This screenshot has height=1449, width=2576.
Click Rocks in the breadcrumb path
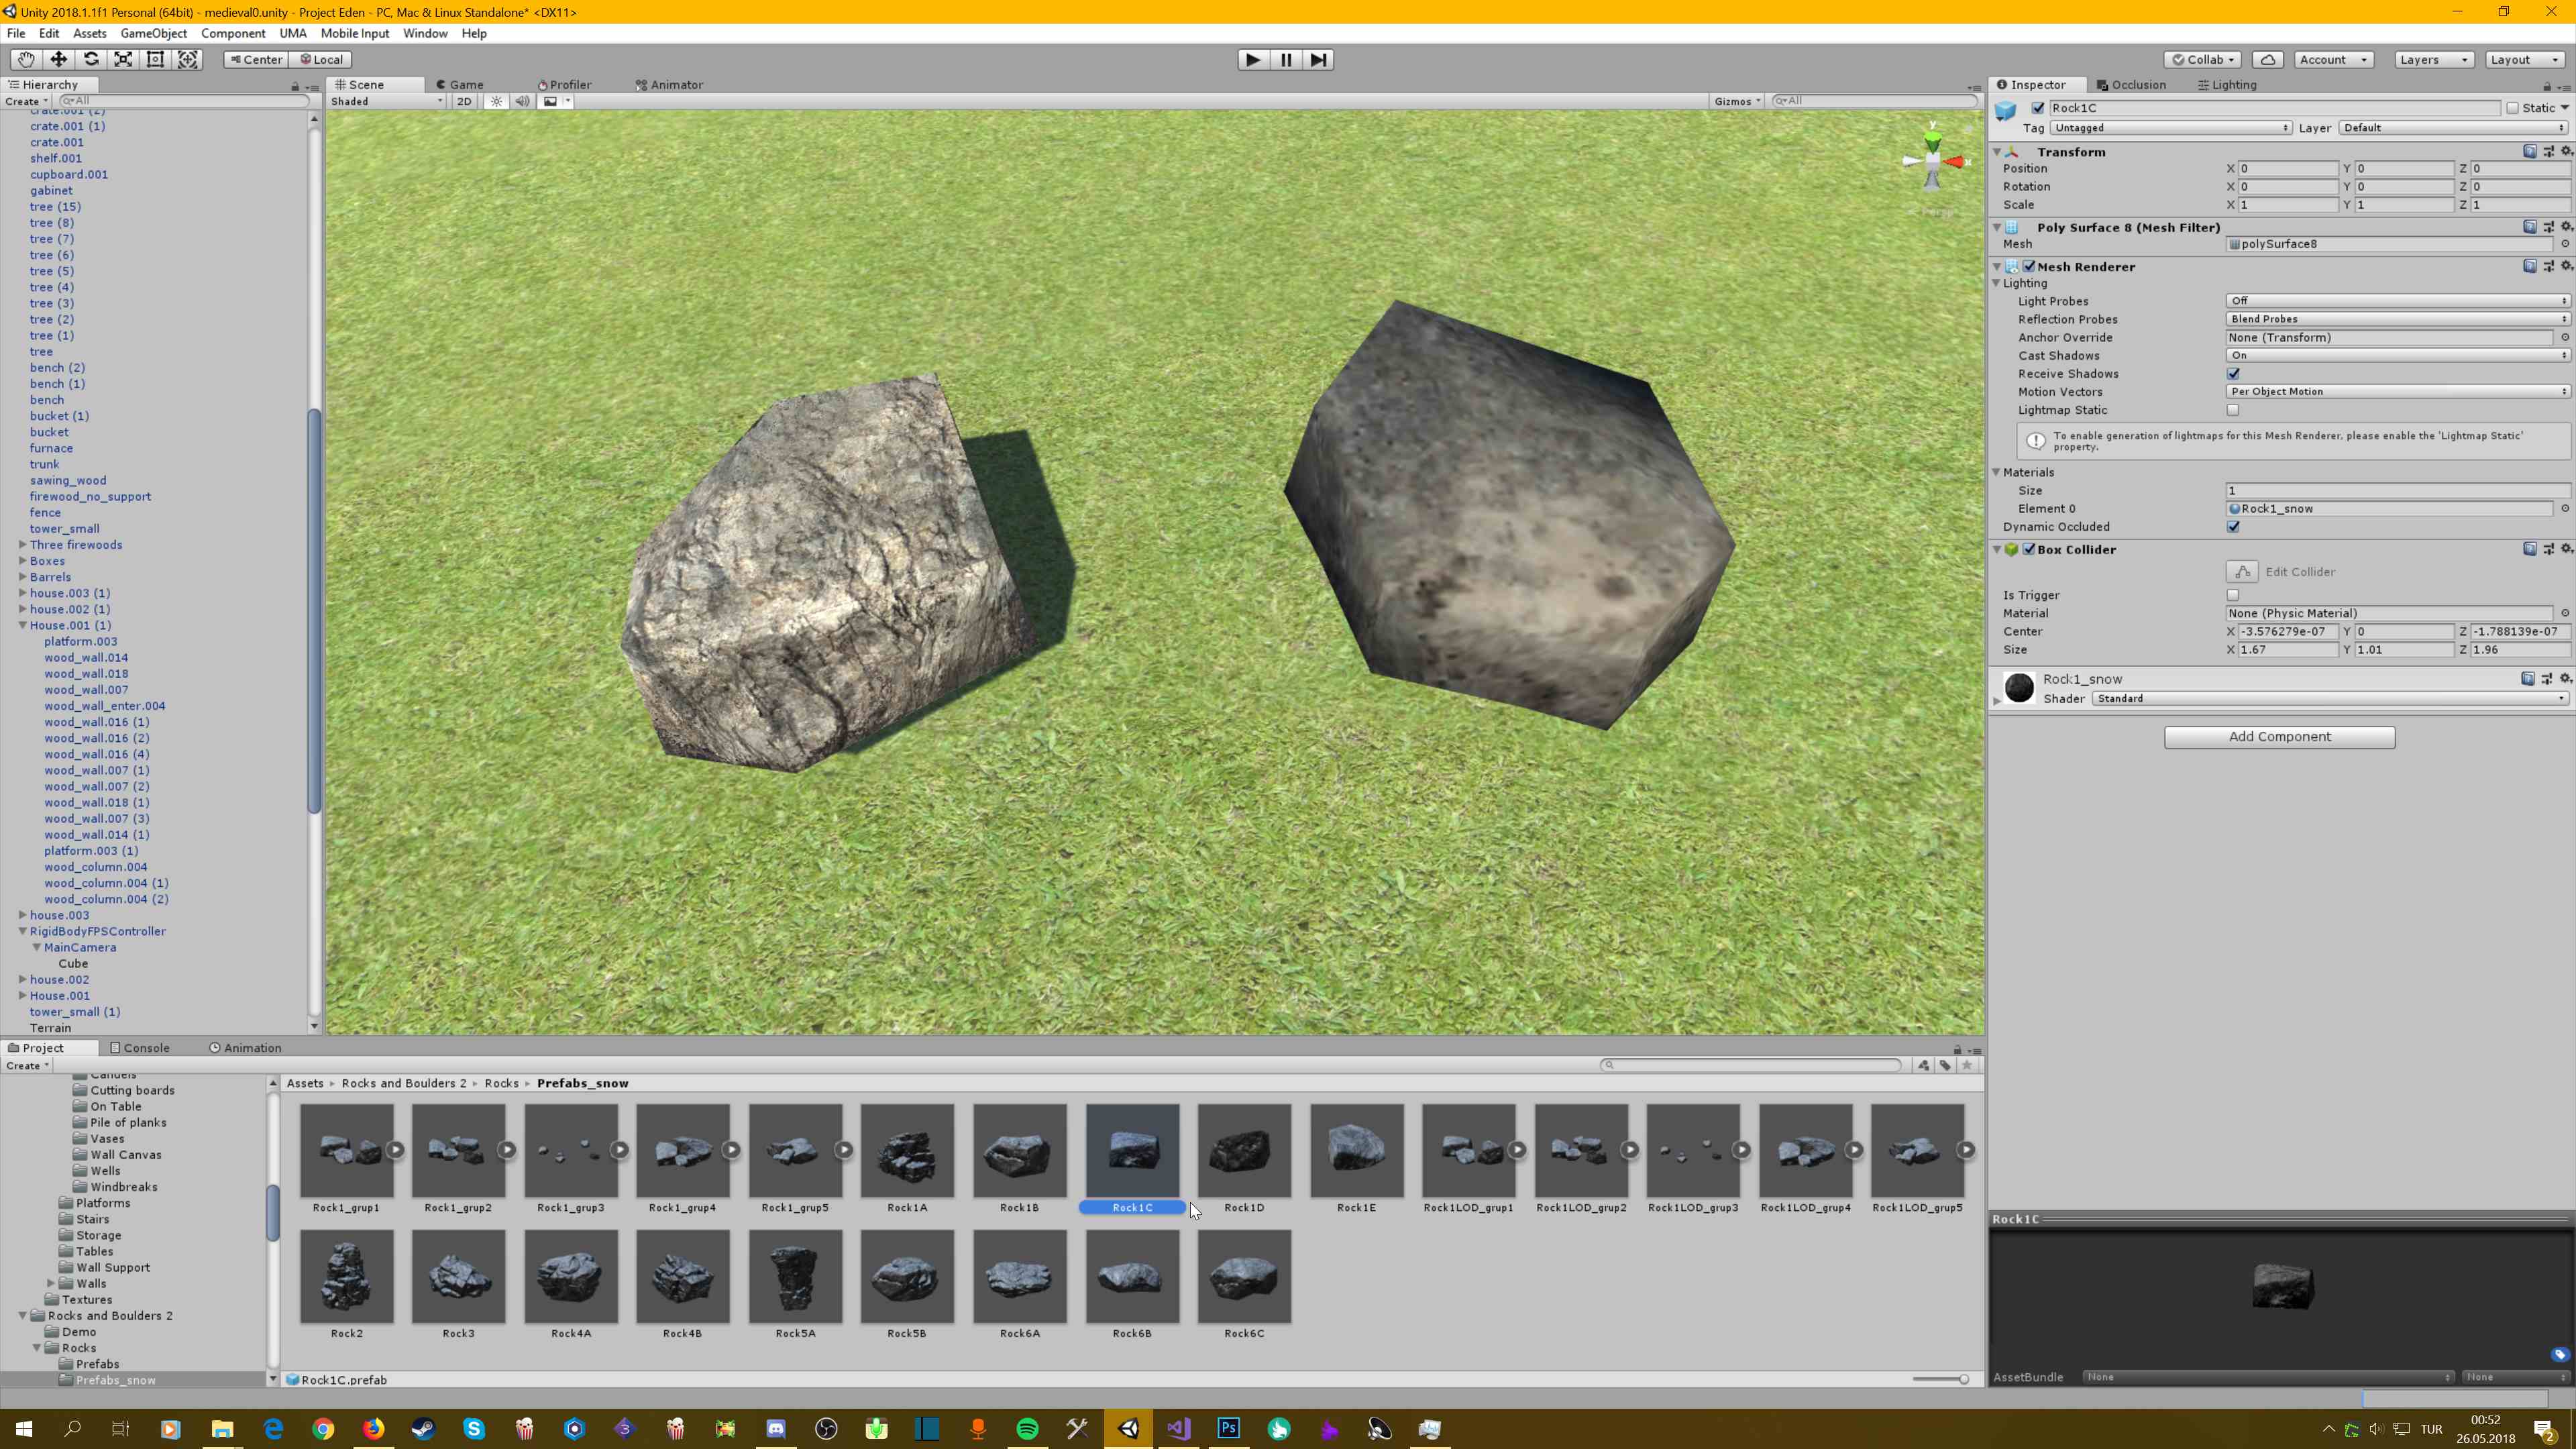click(x=501, y=1083)
